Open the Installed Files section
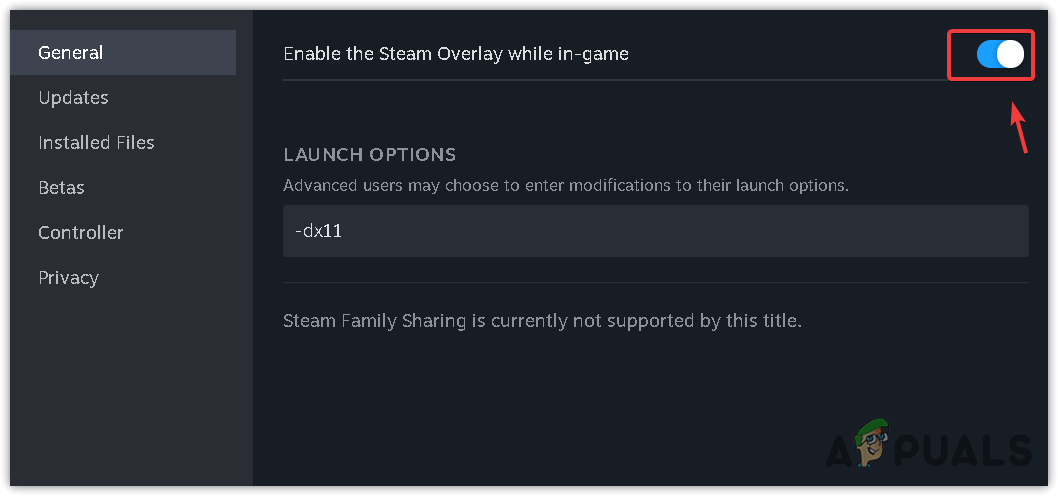 (x=96, y=143)
